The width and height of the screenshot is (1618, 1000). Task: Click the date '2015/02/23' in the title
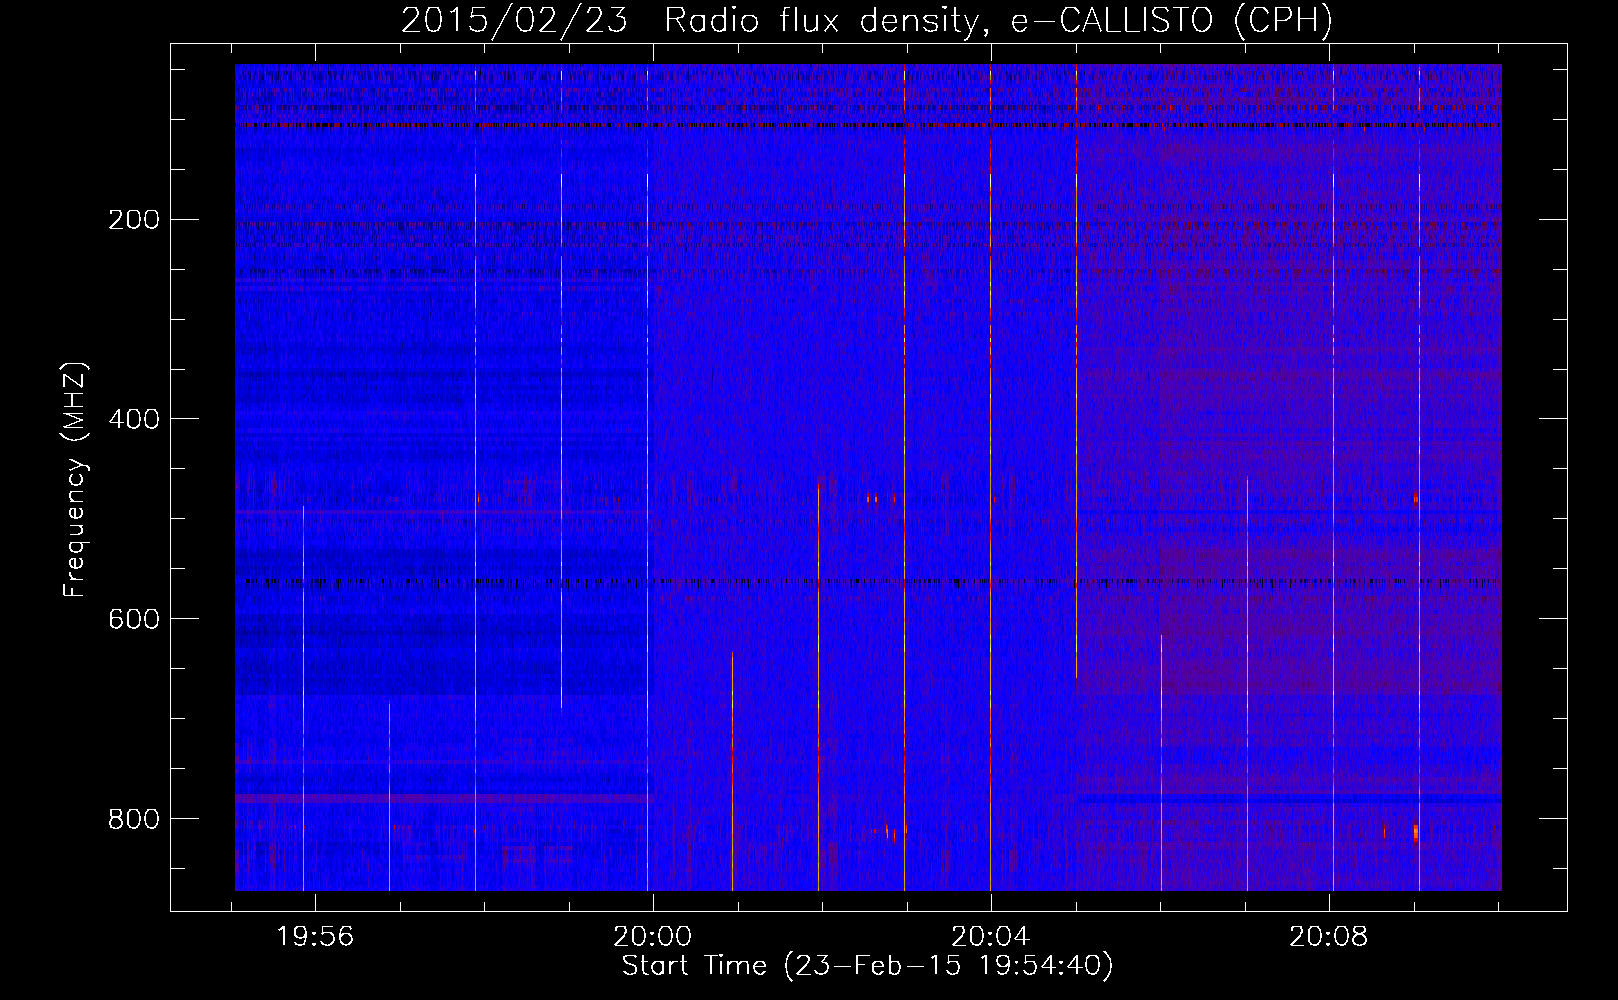(x=514, y=20)
